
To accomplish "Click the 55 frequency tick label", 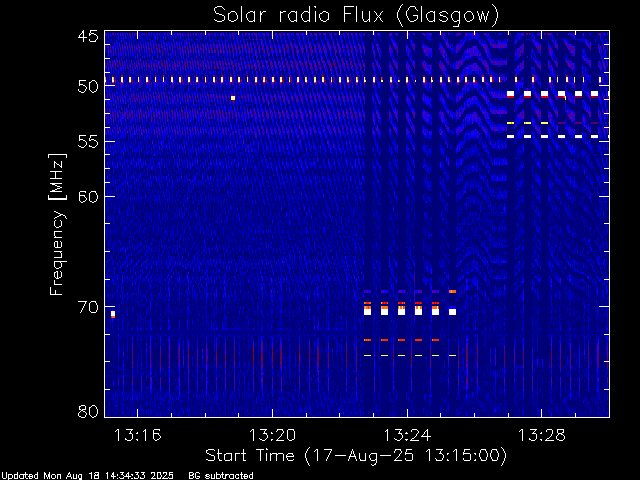I will pos(88,142).
